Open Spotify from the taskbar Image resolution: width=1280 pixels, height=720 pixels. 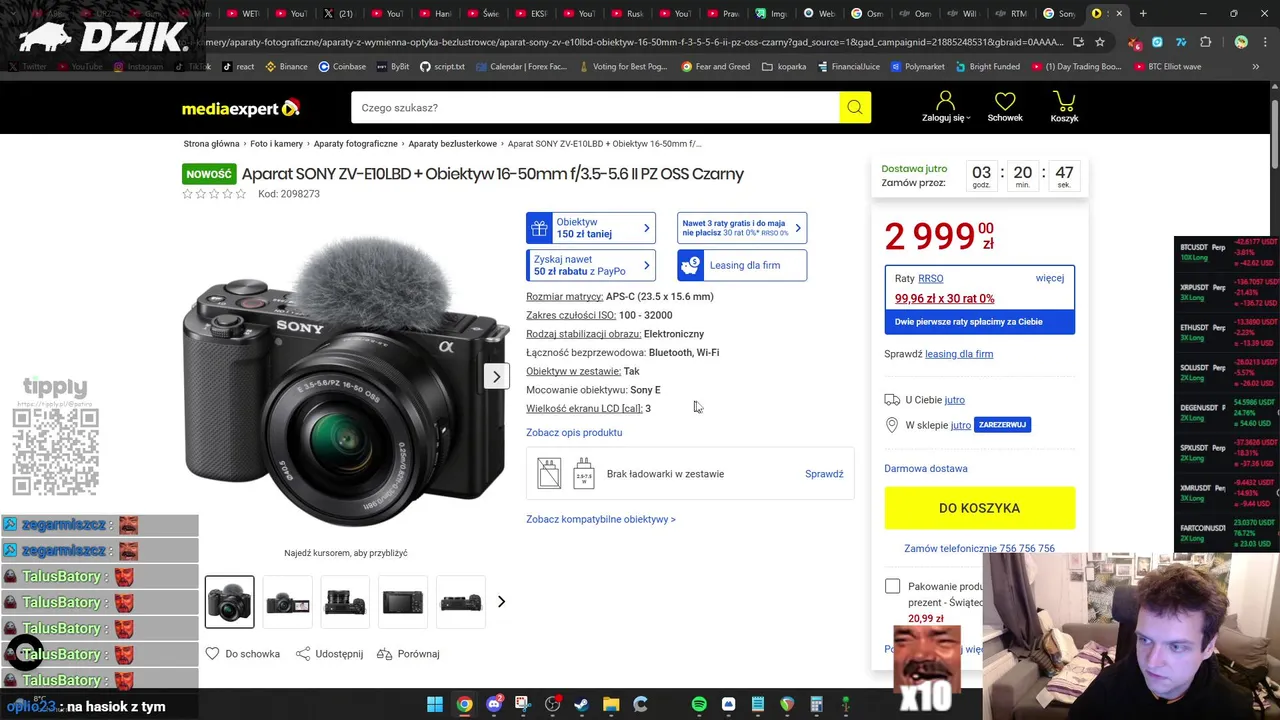[x=699, y=705]
